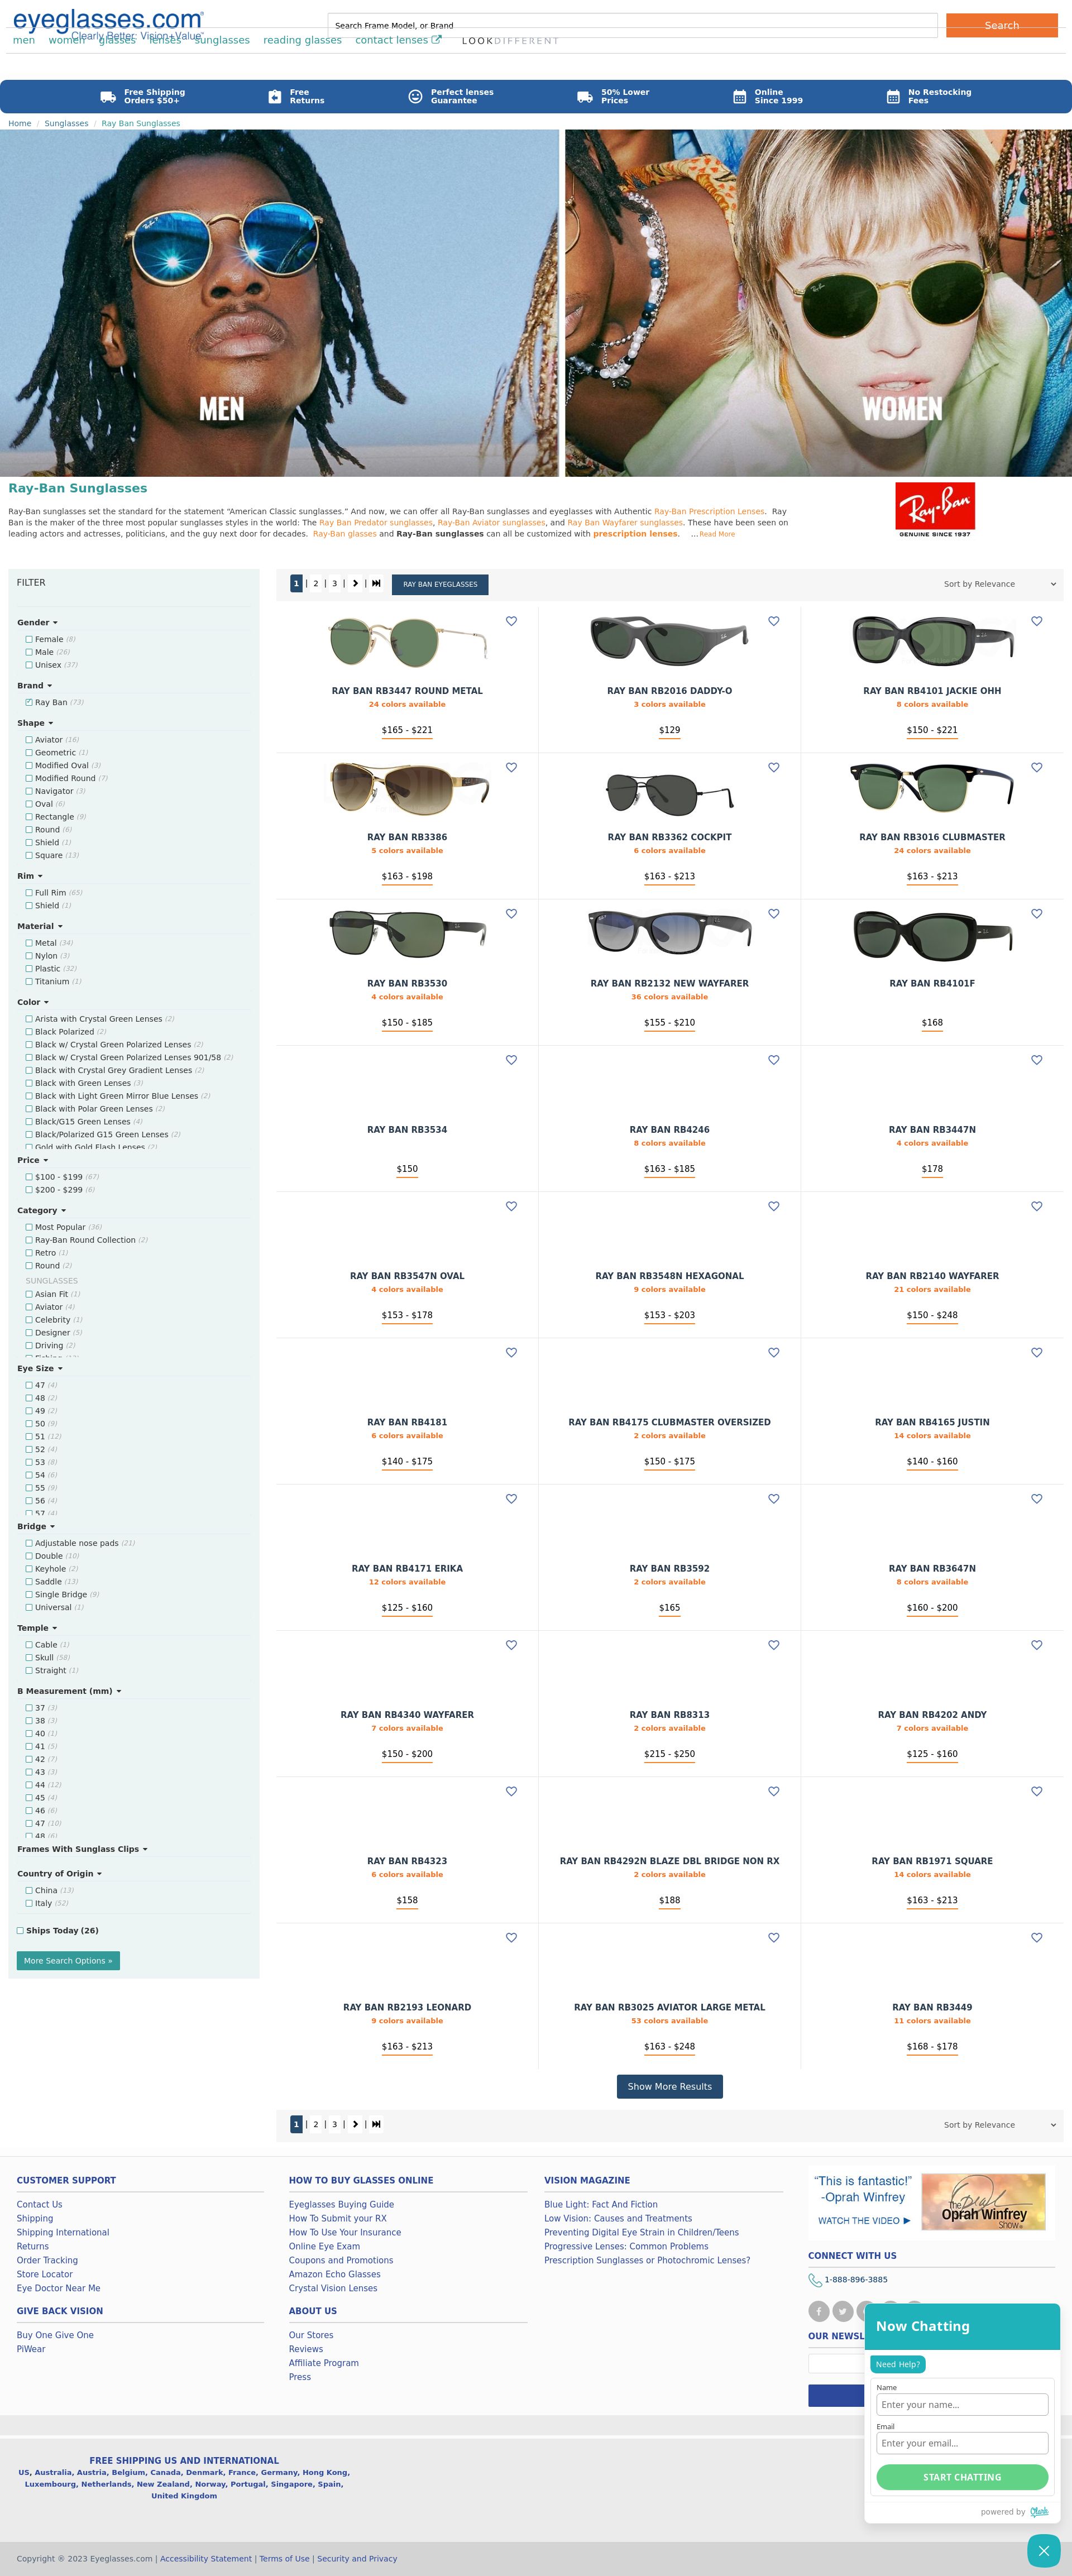
Task: Enable the Aviator shape filter
Action: (x=29, y=740)
